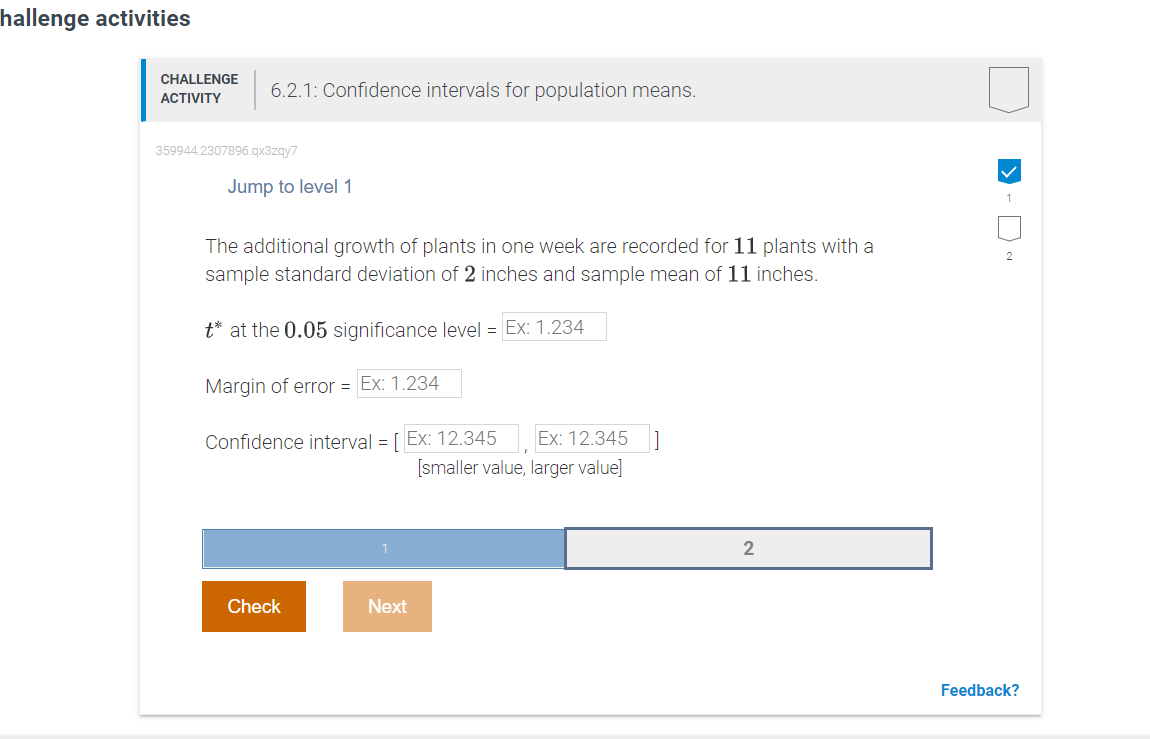1150x739 pixels.
Task: Click the "2" label under the empty badge
Action: [1008, 256]
